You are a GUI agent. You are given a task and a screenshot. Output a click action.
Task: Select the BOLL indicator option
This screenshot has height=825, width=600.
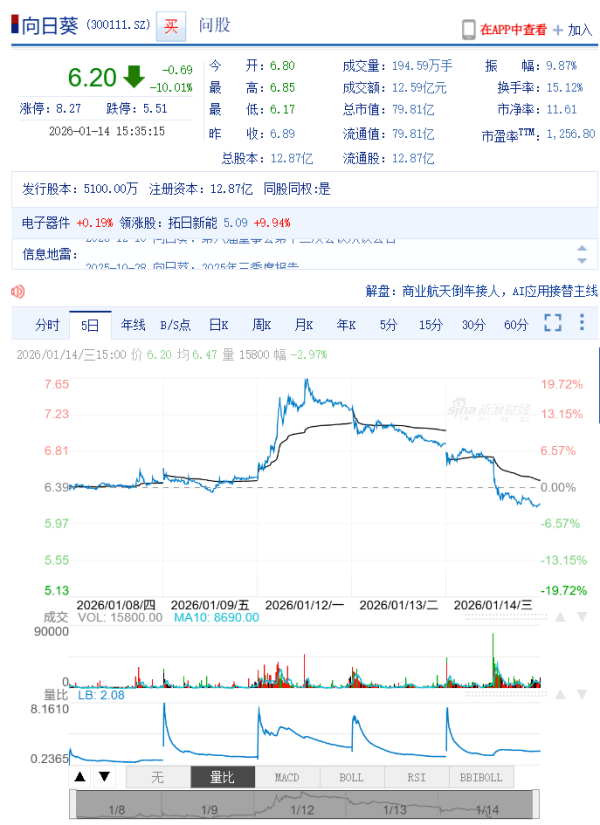point(351,777)
